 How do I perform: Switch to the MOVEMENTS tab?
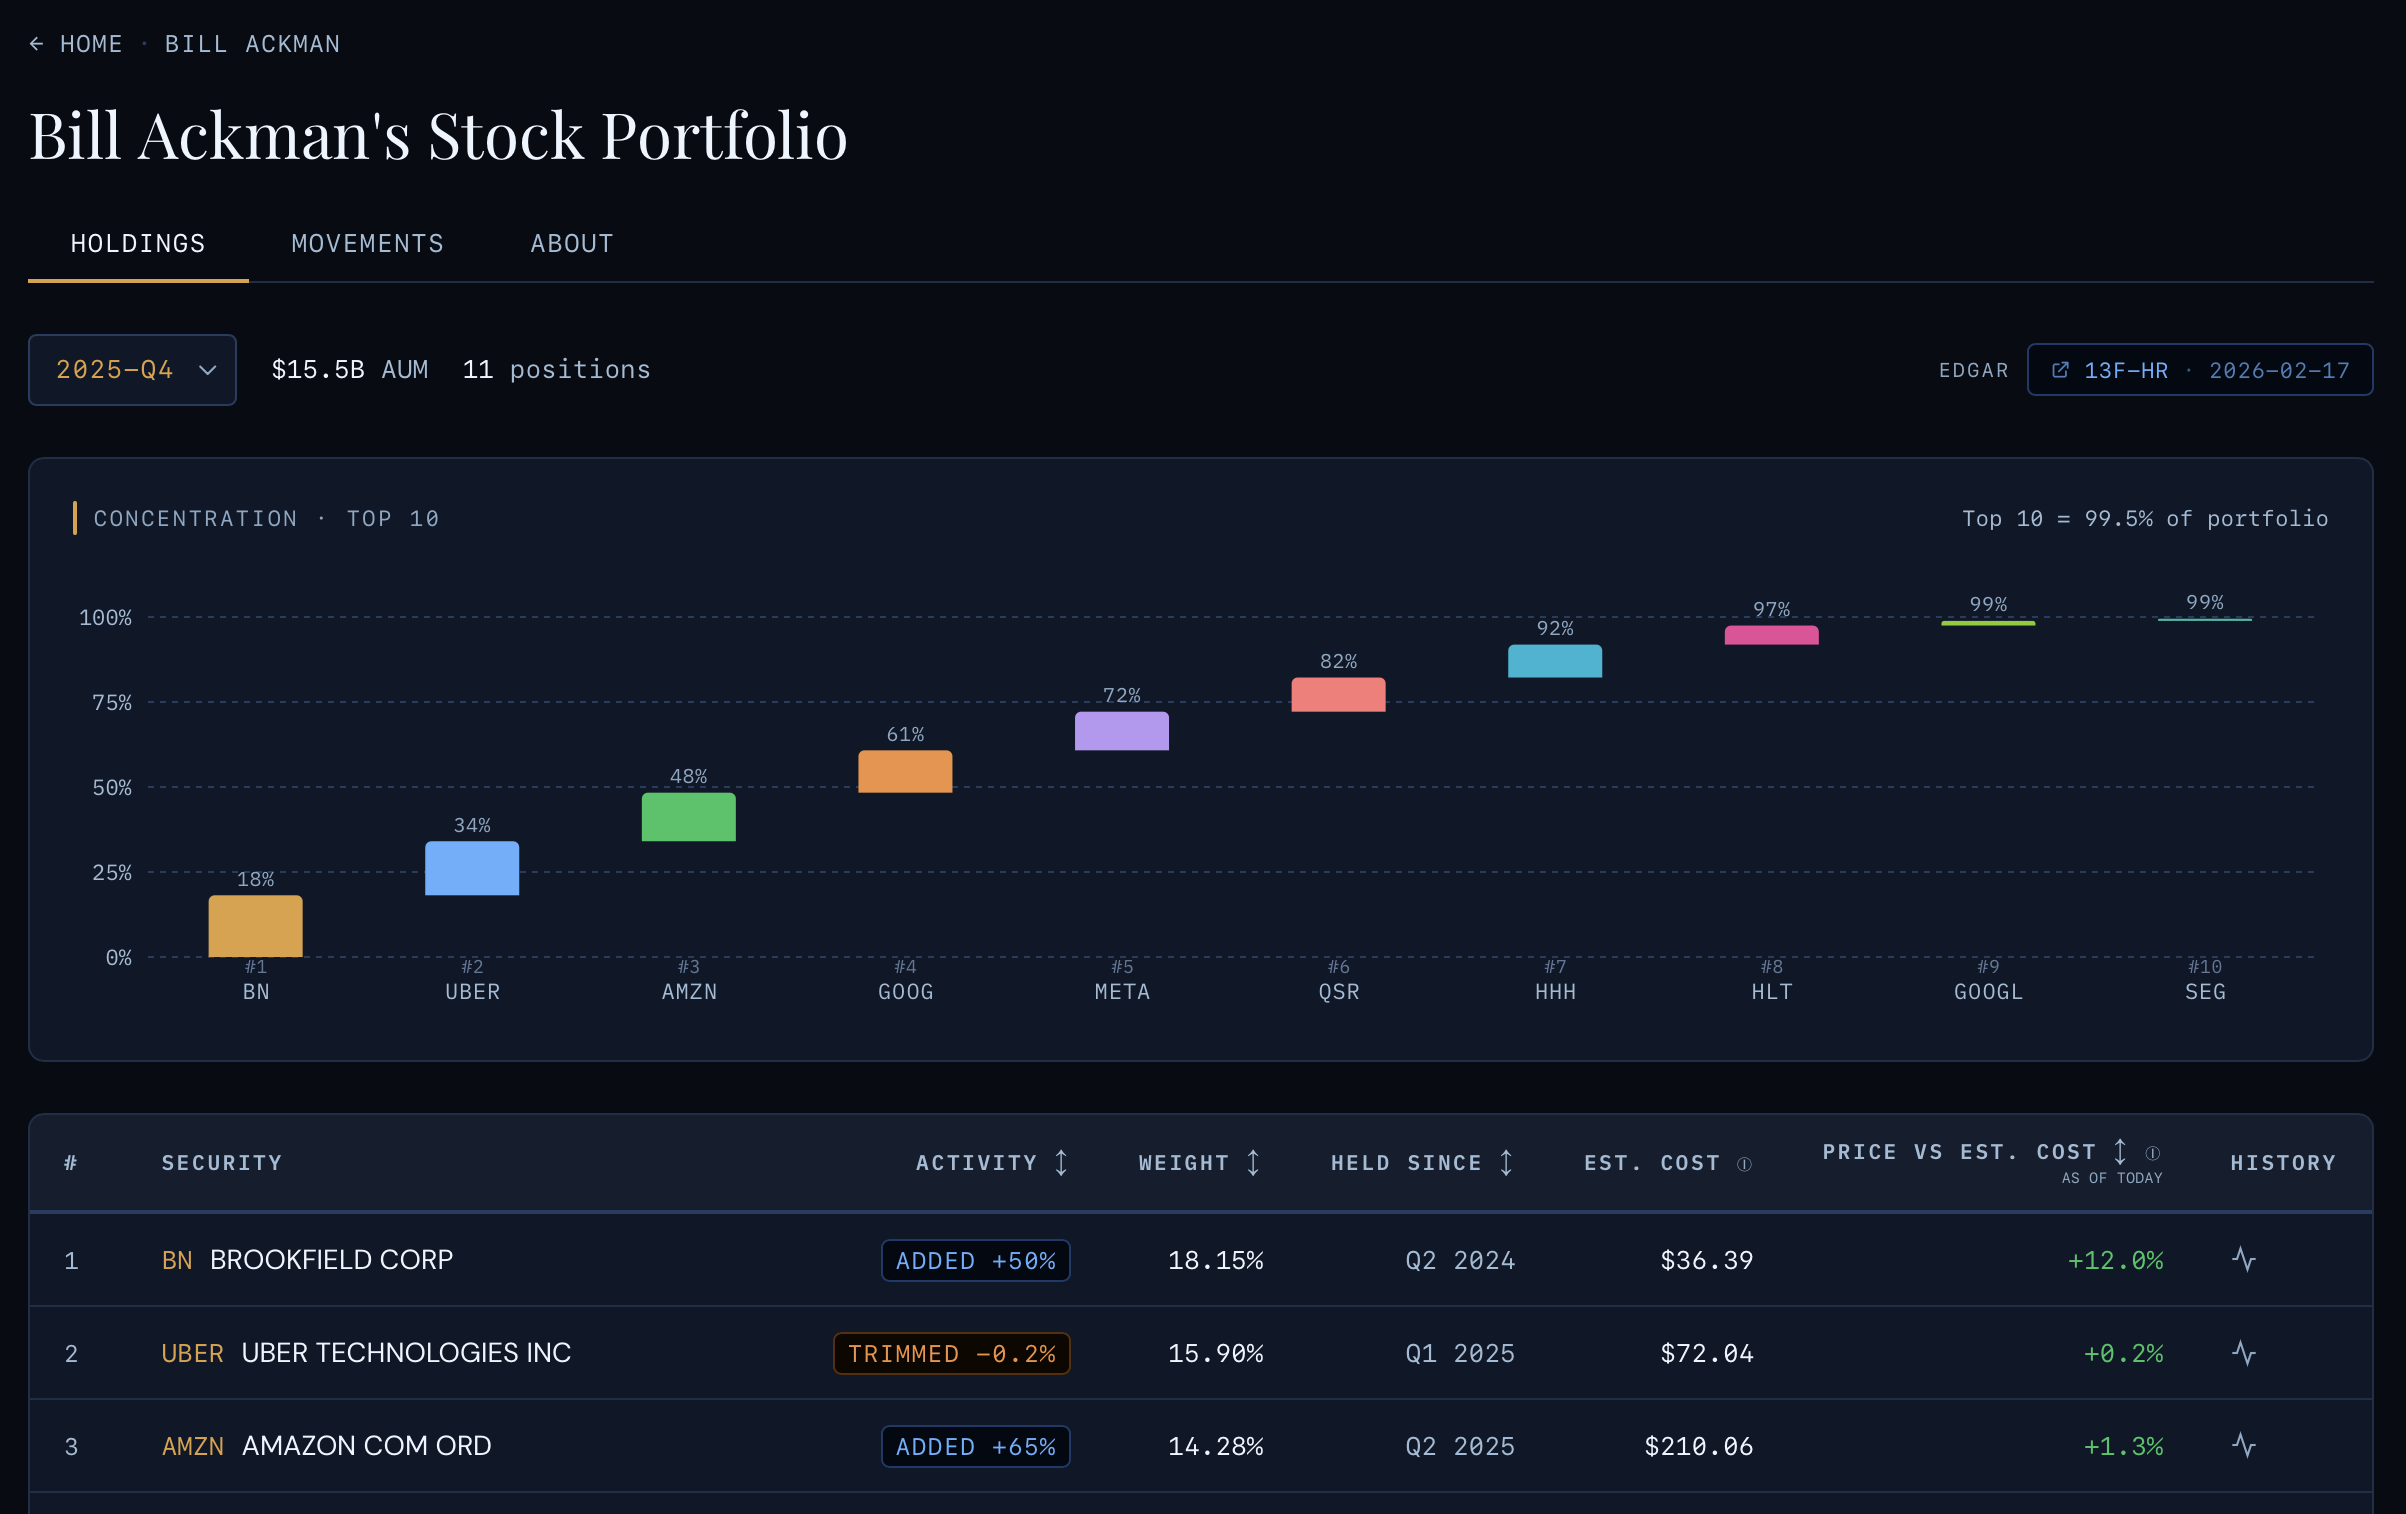367,243
